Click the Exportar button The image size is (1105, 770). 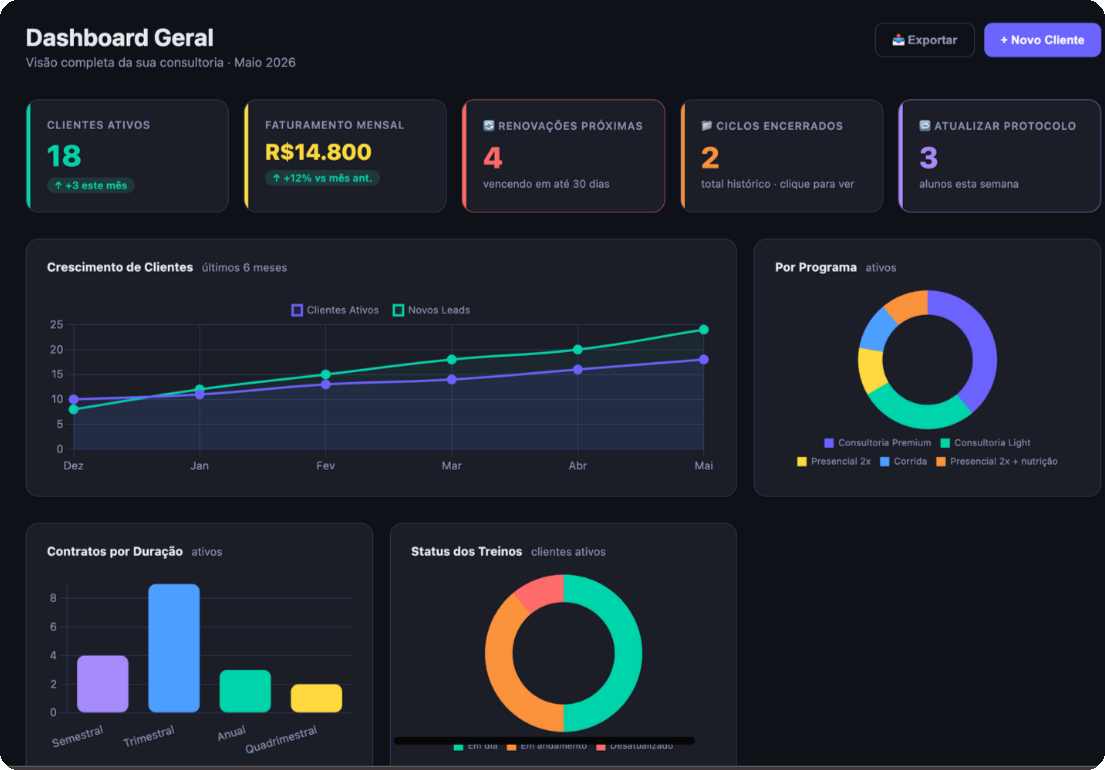(925, 40)
